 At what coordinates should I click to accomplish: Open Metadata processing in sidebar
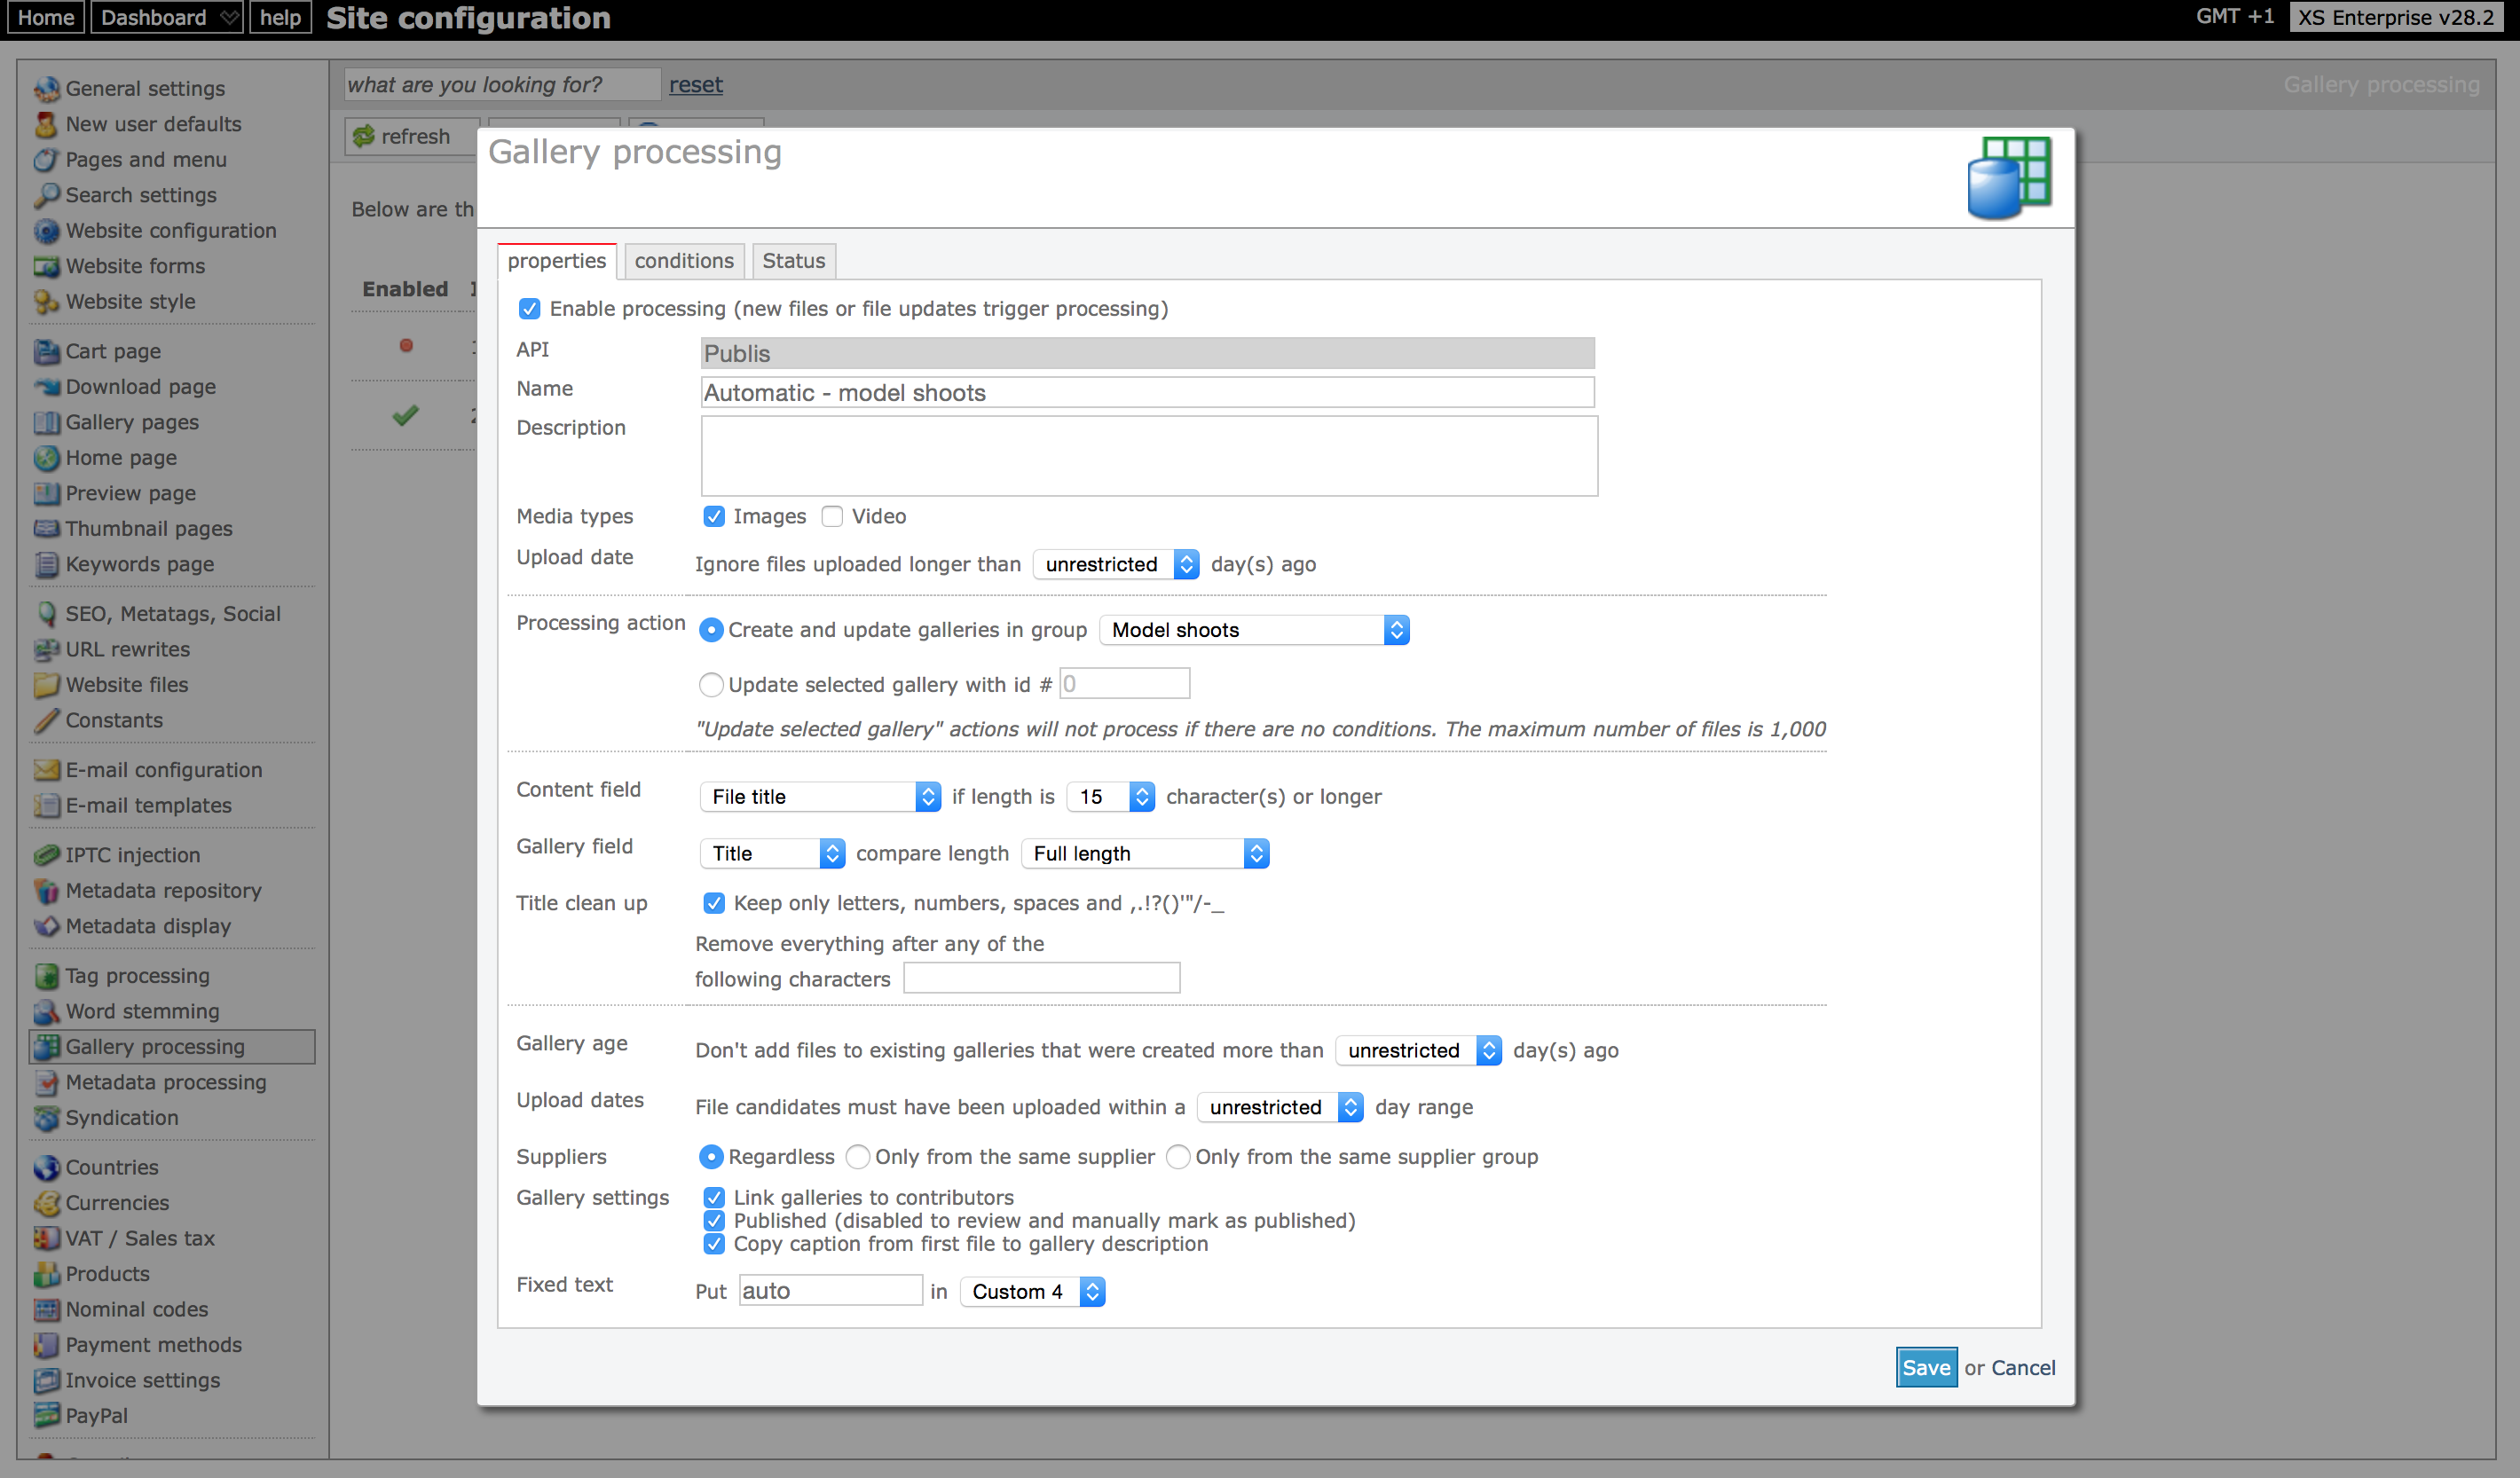coord(166,1082)
